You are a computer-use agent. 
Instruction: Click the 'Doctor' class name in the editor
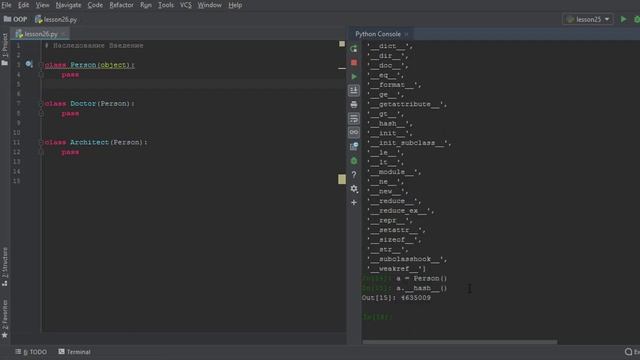click(83, 104)
